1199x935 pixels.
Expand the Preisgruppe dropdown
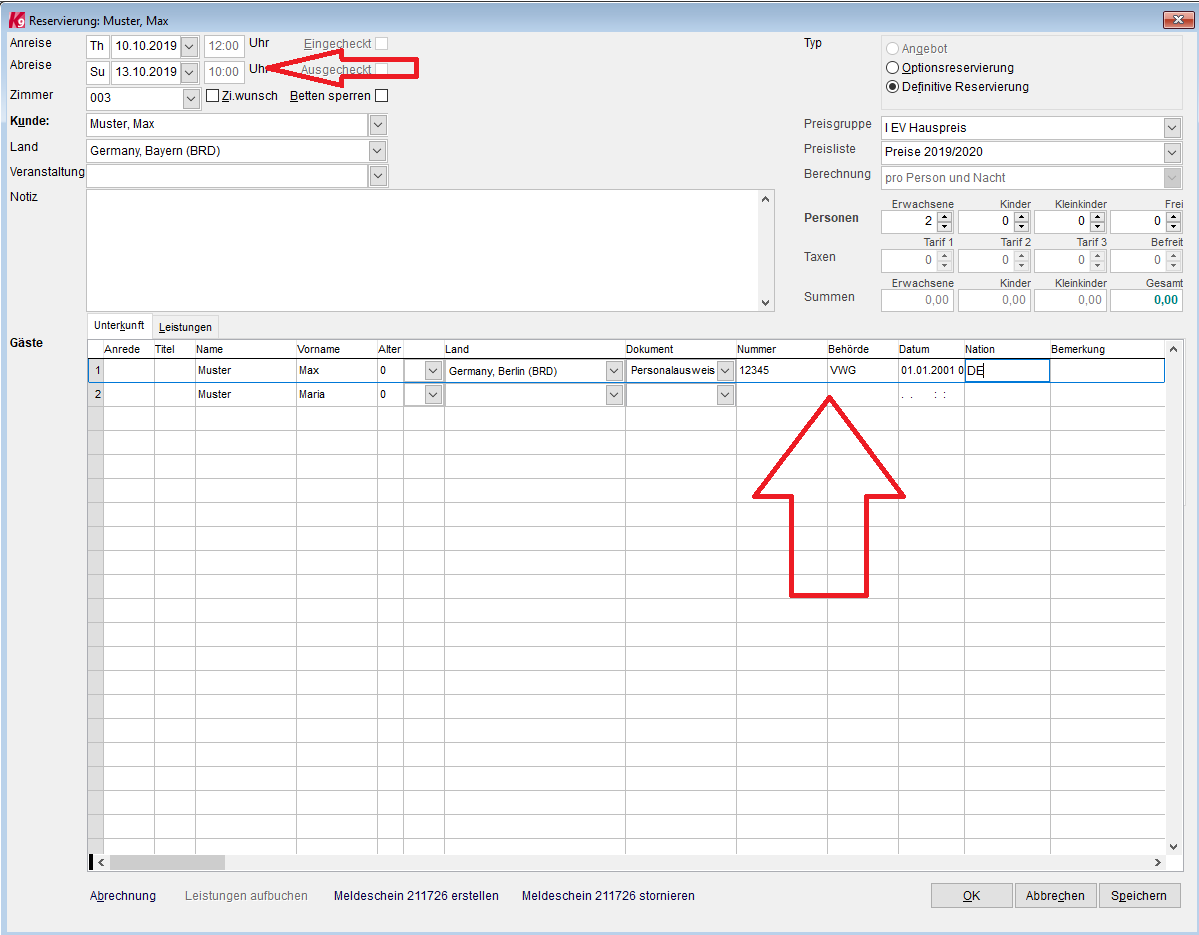(x=1172, y=128)
